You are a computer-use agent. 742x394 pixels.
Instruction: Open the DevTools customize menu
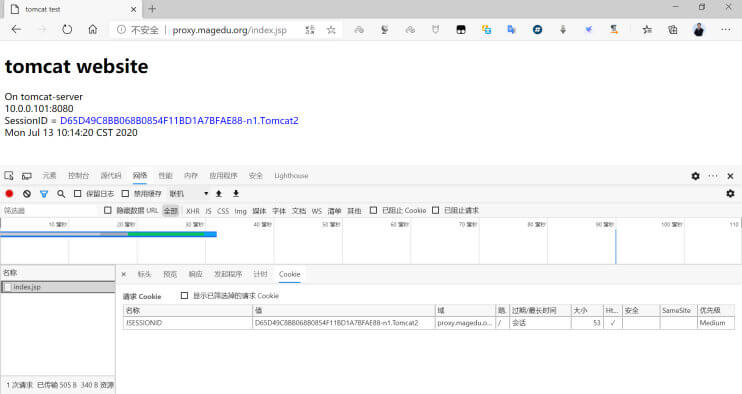click(713, 176)
